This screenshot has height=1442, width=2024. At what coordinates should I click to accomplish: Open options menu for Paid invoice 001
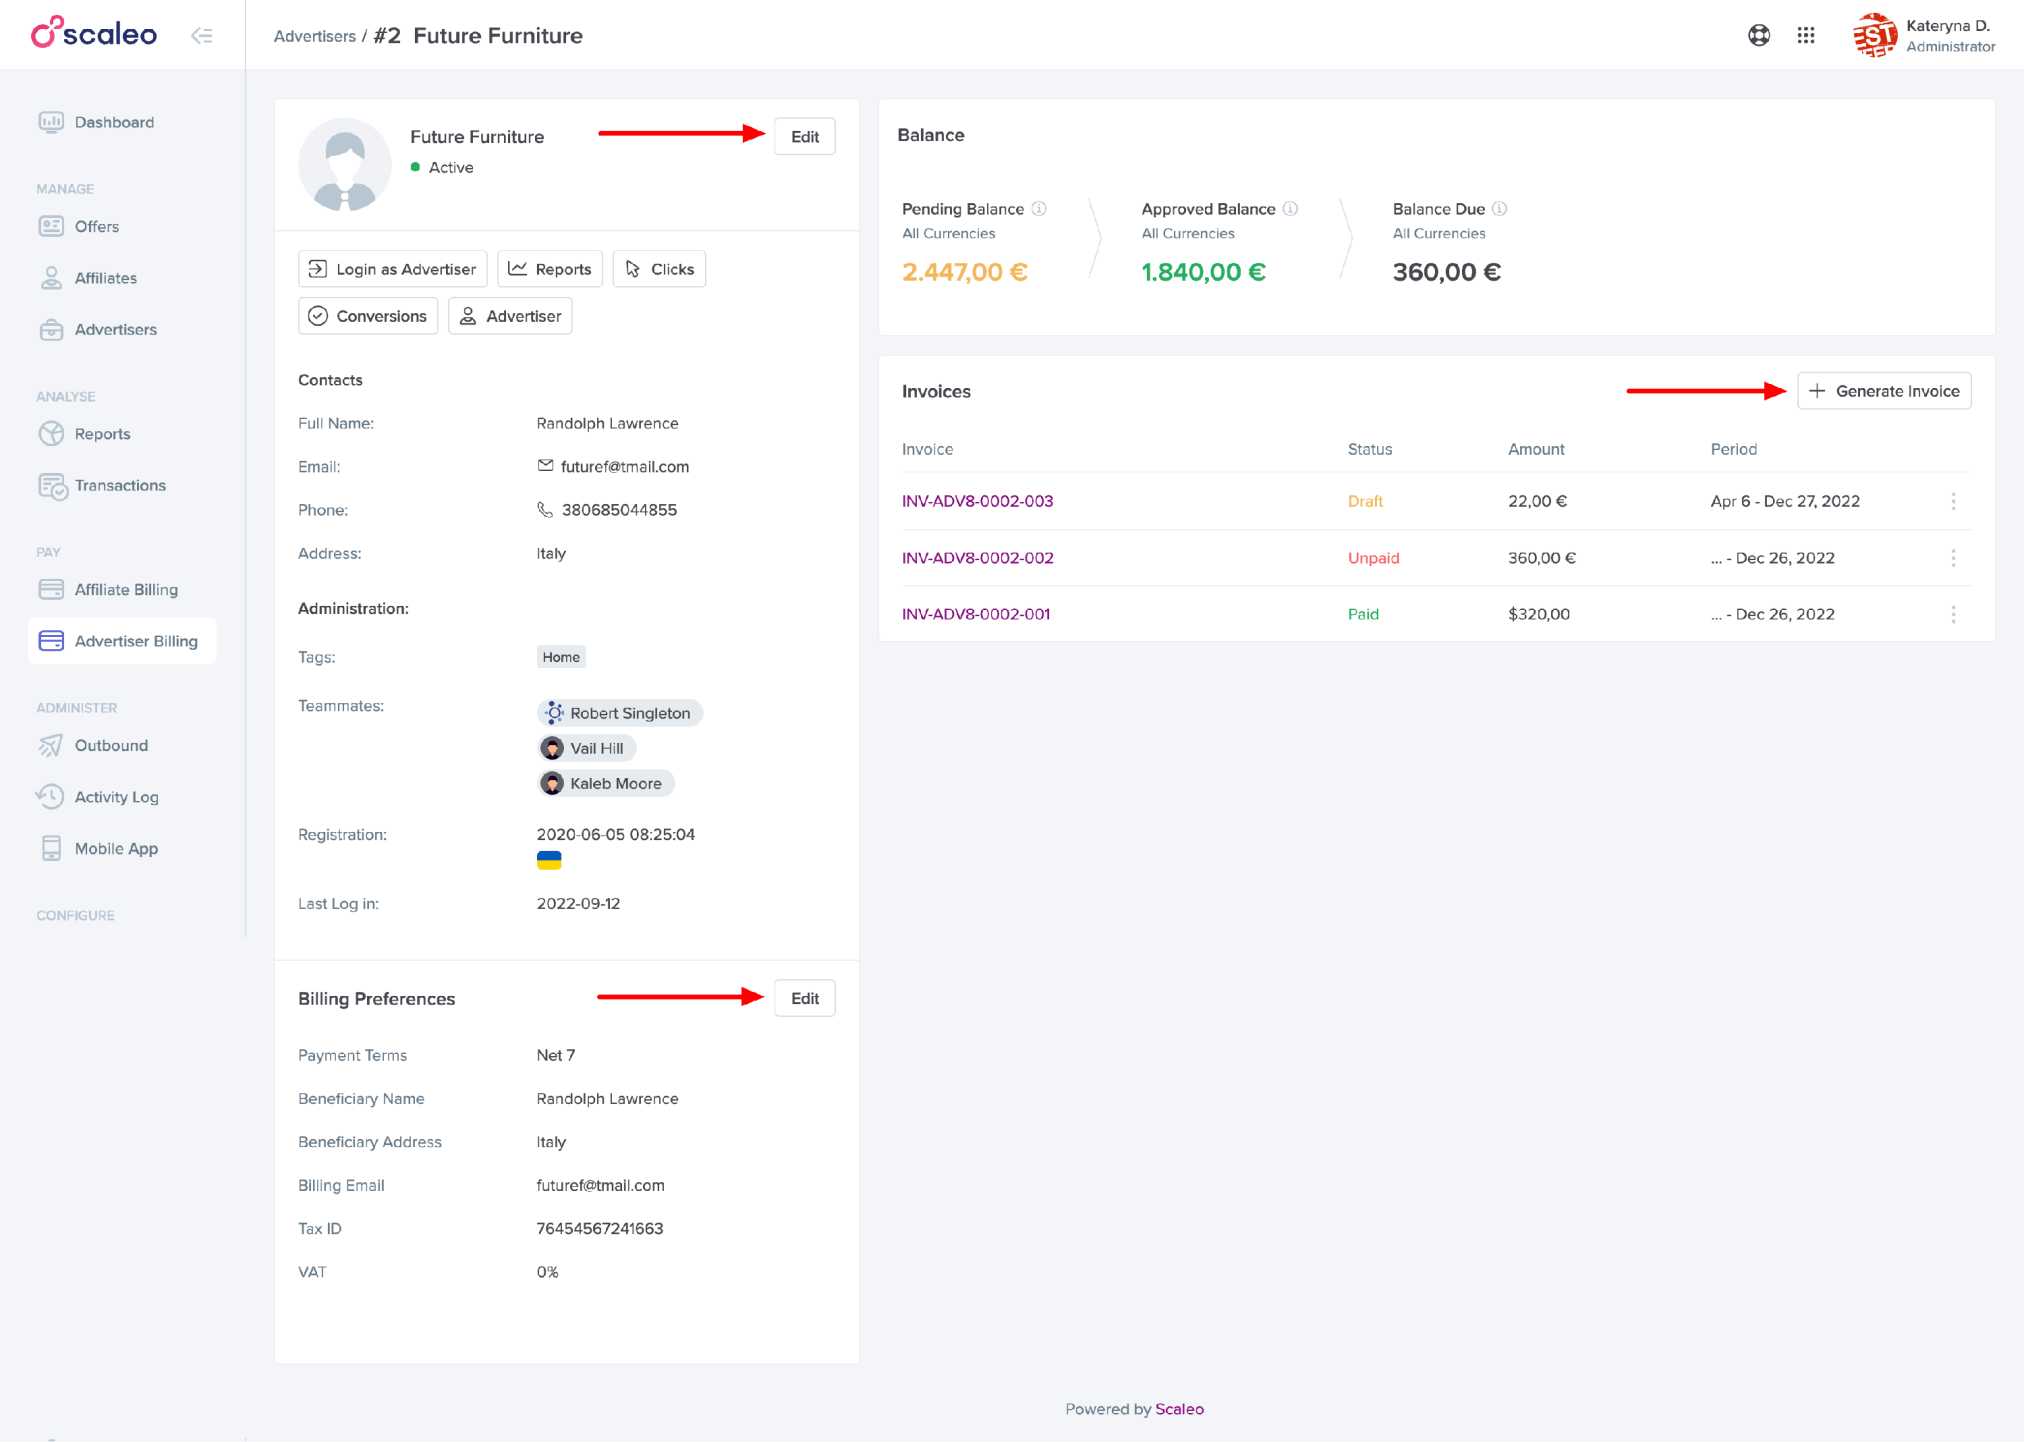[x=1953, y=614]
